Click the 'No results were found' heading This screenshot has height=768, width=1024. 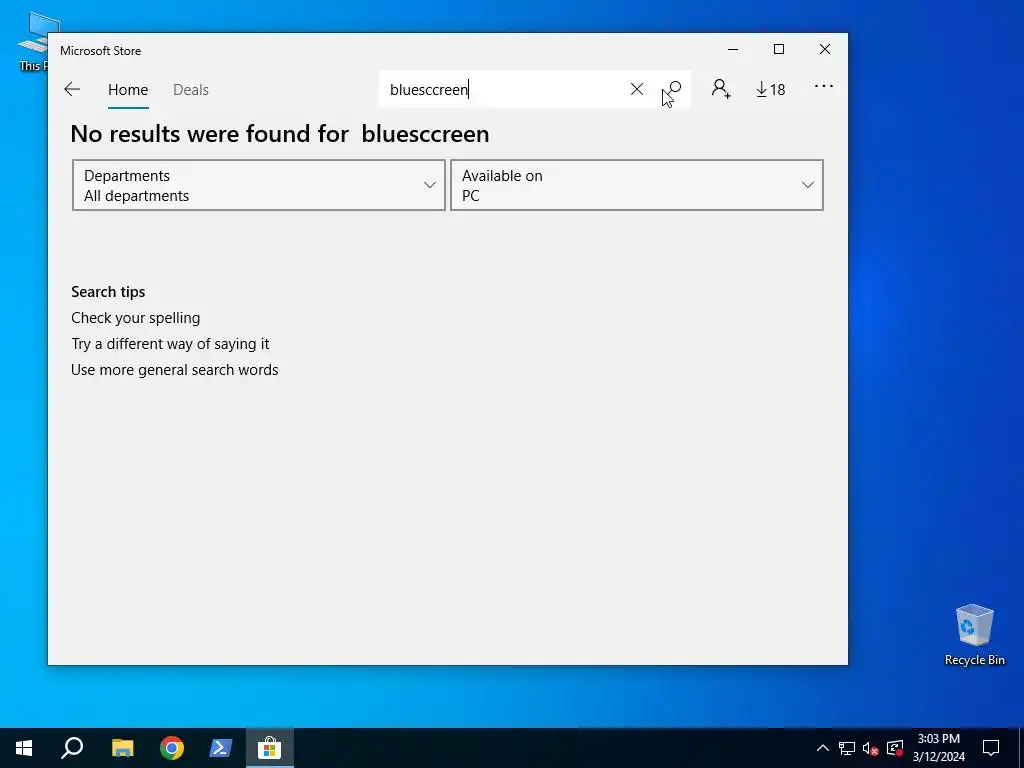pyautogui.click(x=280, y=134)
